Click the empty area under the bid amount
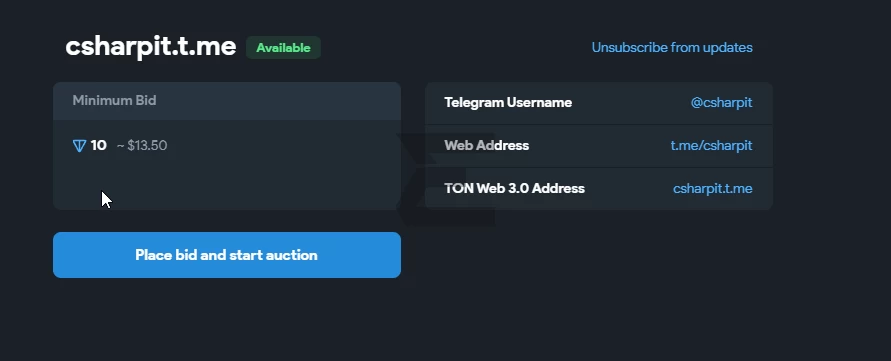 (x=227, y=185)
